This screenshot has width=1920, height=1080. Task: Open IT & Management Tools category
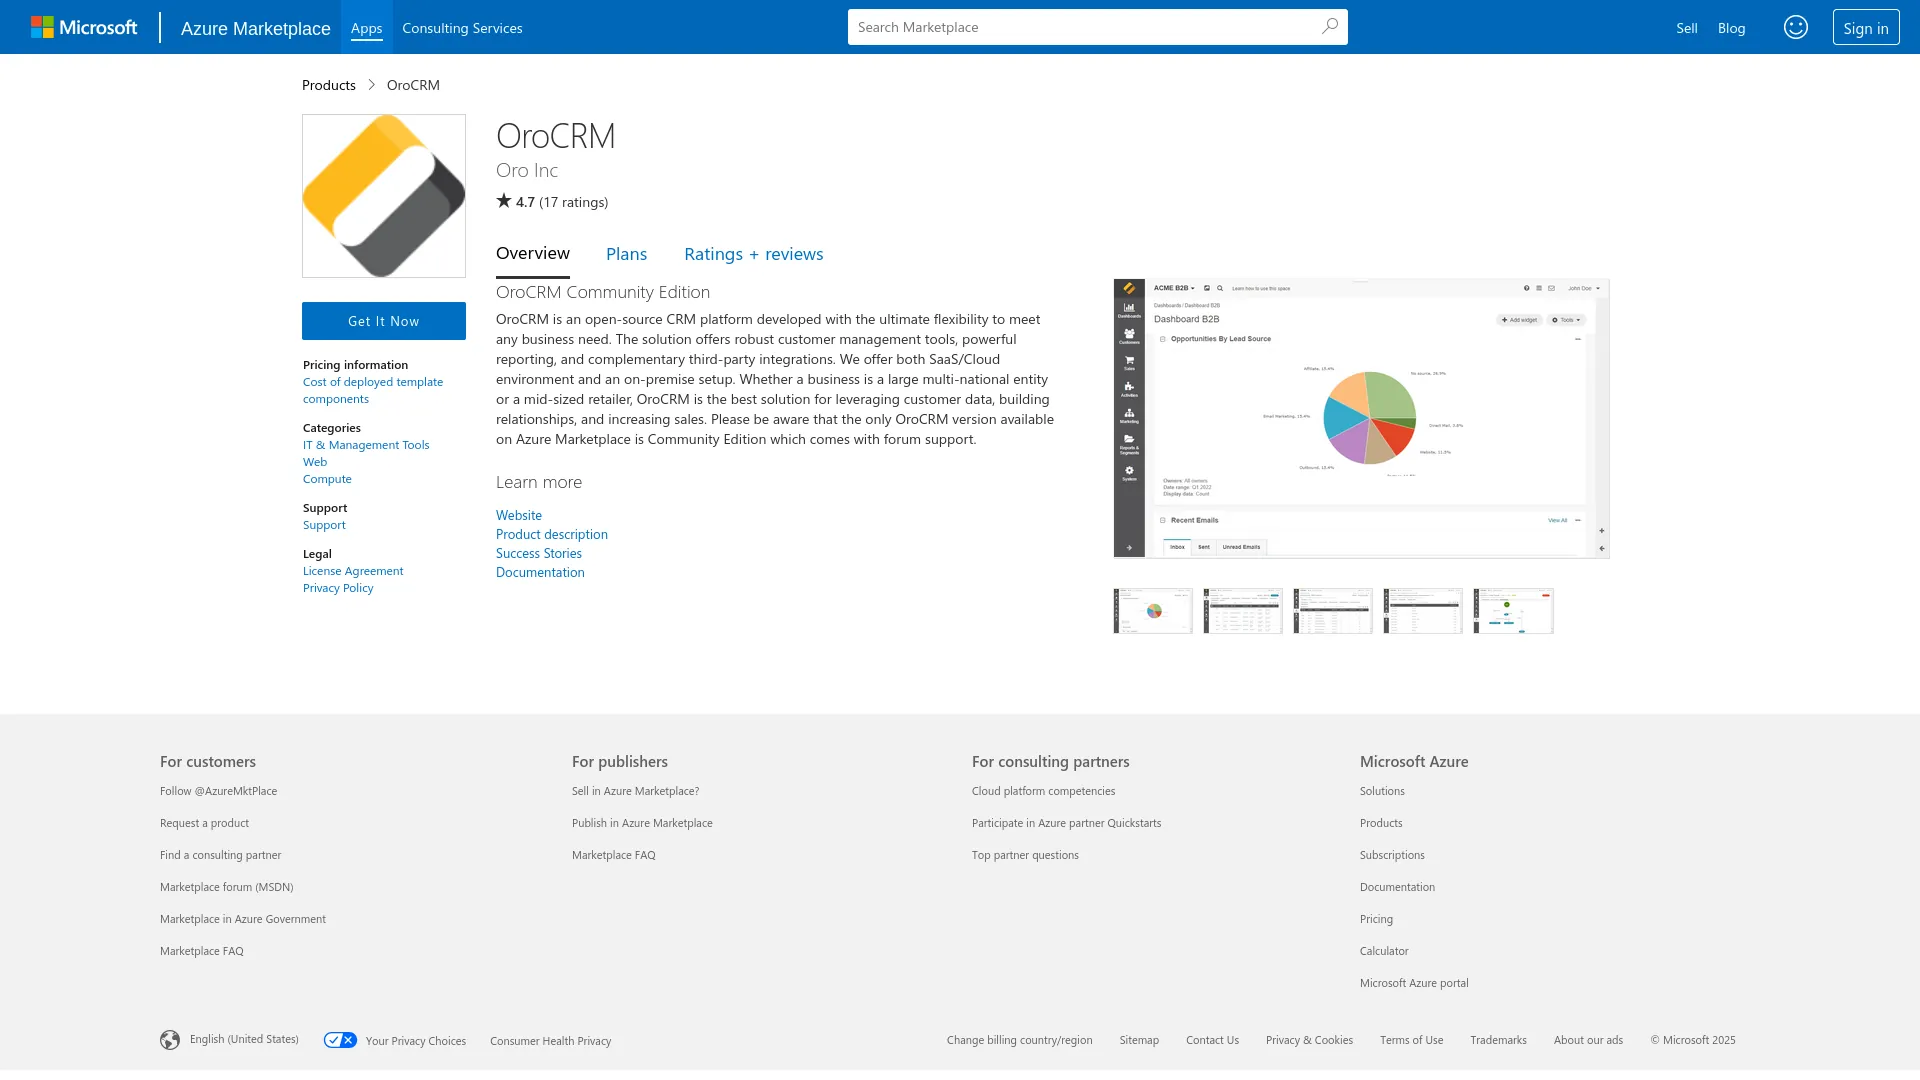(x=366, y=445)
